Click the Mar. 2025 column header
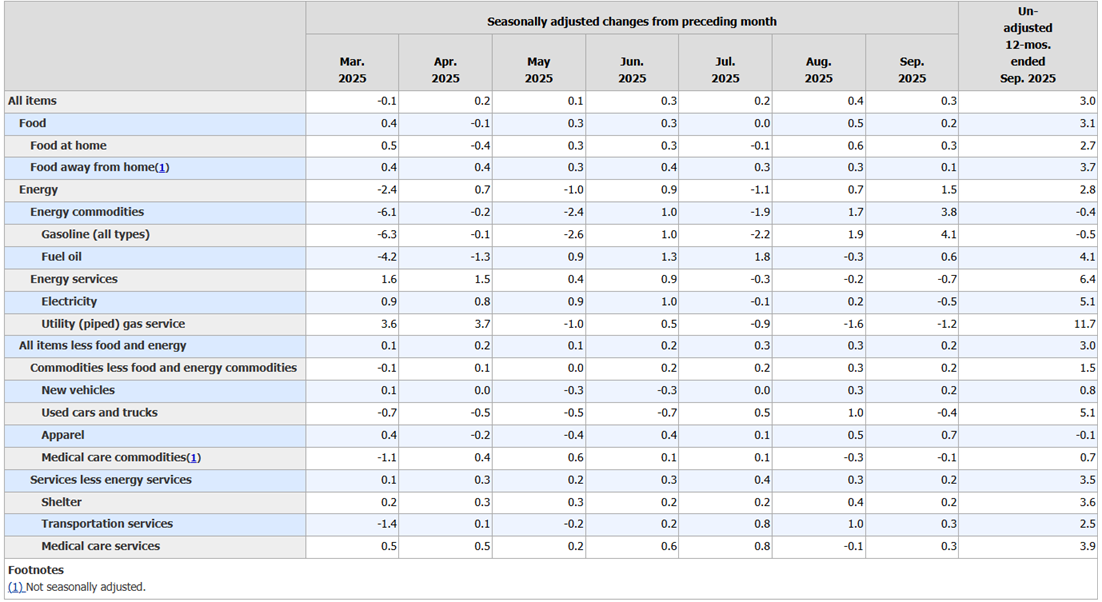Viewport: 1102px width, 602px height. pyautogui.click(x=352, y=70)
